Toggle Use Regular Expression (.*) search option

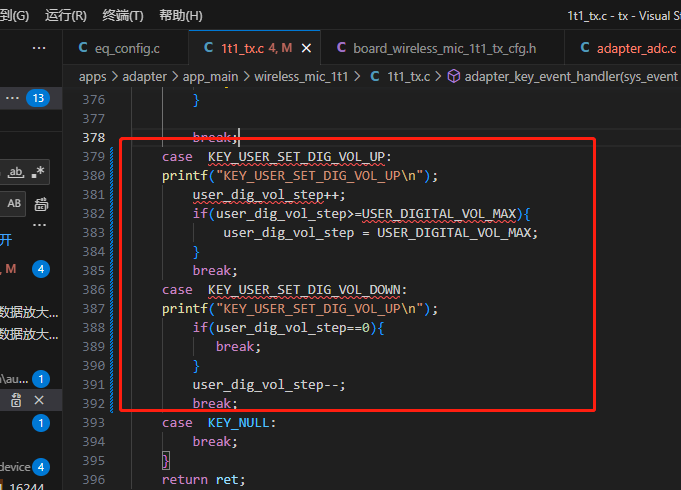[38, 172]
